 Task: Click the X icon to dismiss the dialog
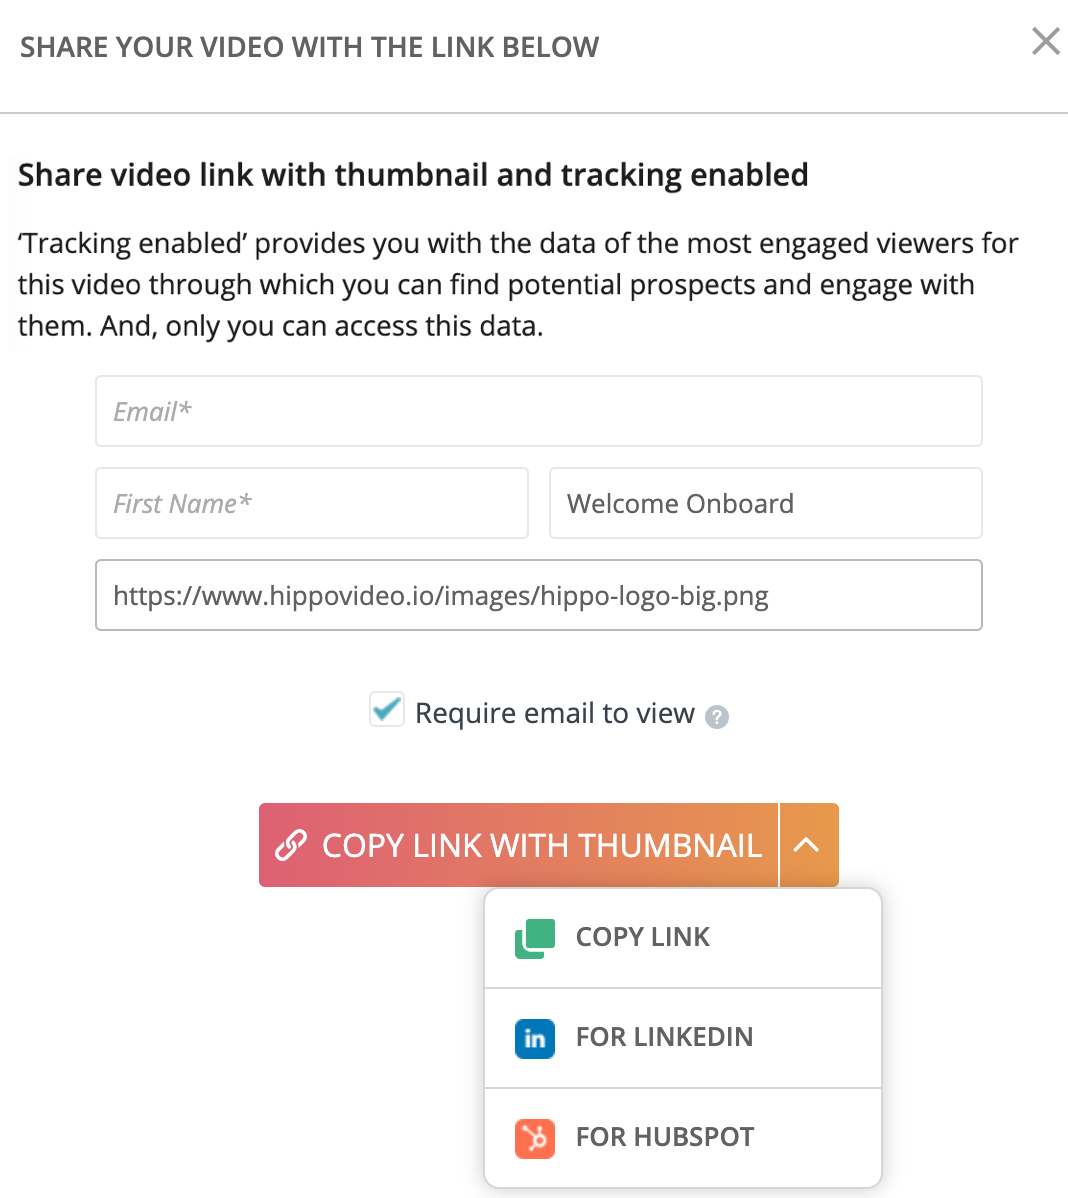pyautogui.click(x=1045, y=41)
